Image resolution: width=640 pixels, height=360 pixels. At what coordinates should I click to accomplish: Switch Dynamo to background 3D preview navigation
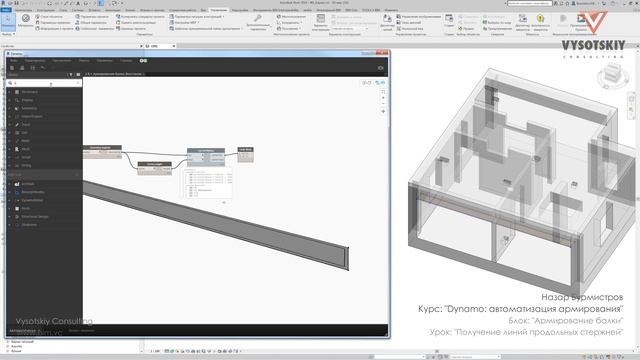tap(367, 83)
